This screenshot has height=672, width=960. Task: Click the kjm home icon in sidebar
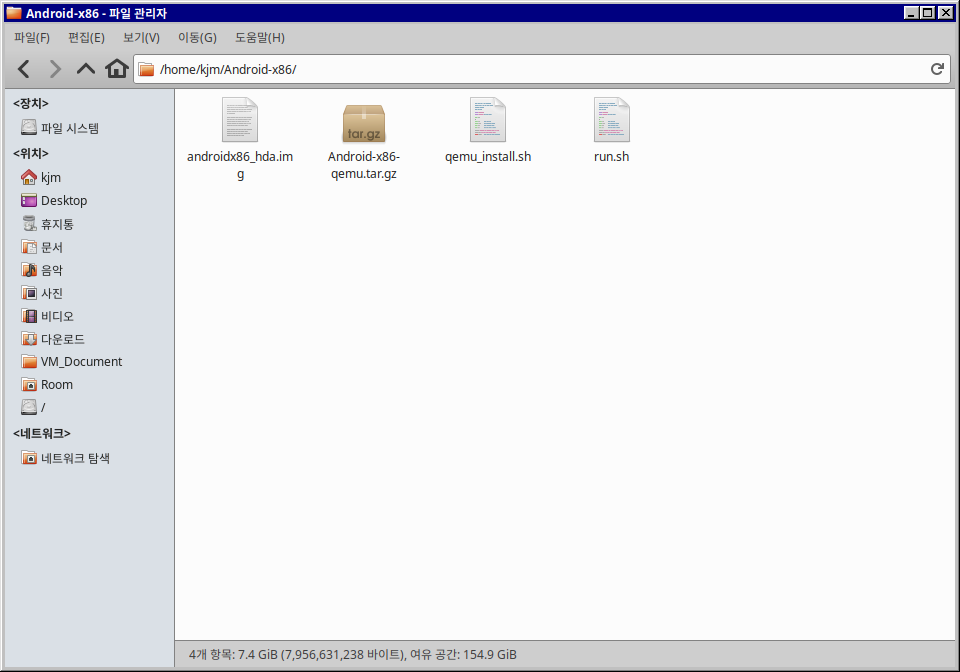pyautogui.click(x=29, y=177)
